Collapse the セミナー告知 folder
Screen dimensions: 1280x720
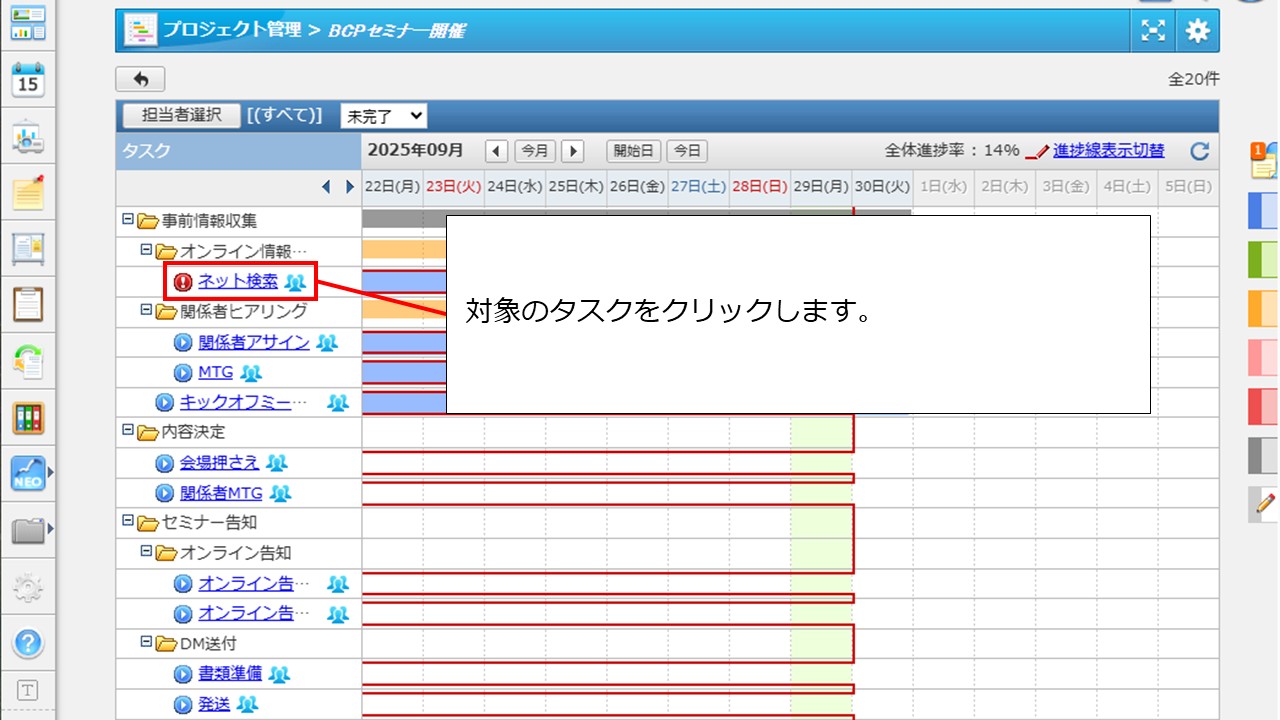pos(127,521)
